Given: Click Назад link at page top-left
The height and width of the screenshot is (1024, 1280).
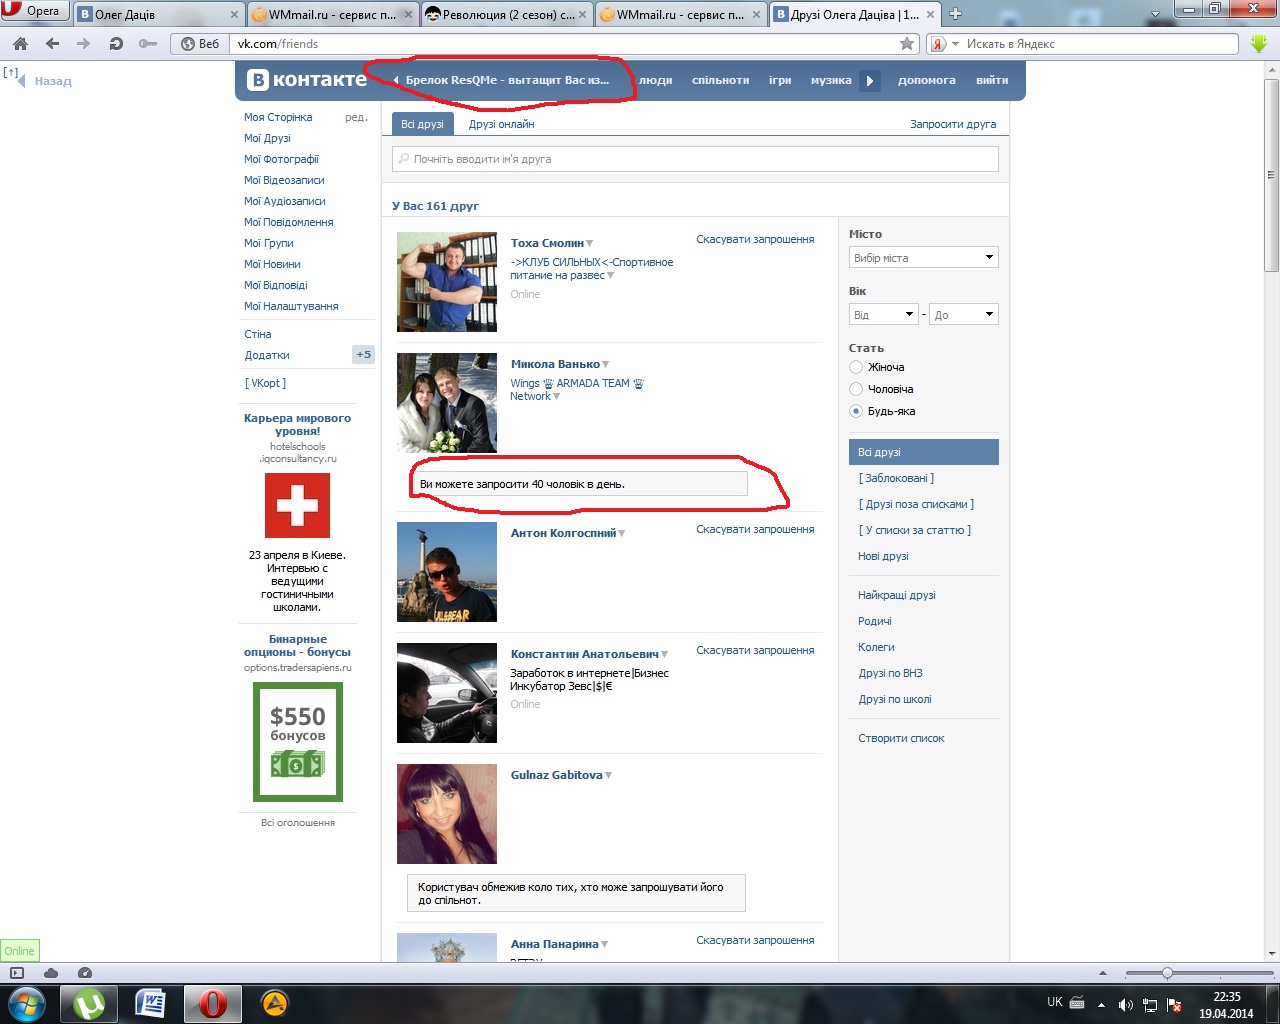Looking at the screenshot, I should click(53, 82).
